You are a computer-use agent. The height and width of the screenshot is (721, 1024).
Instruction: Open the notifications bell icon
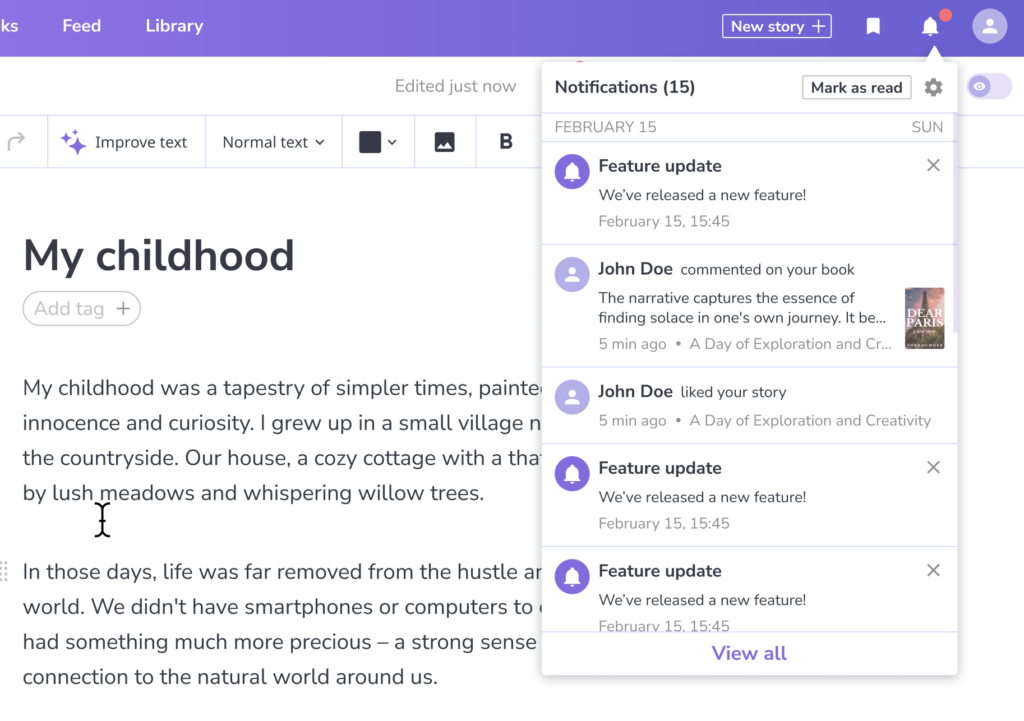click(x=930, y=26)
